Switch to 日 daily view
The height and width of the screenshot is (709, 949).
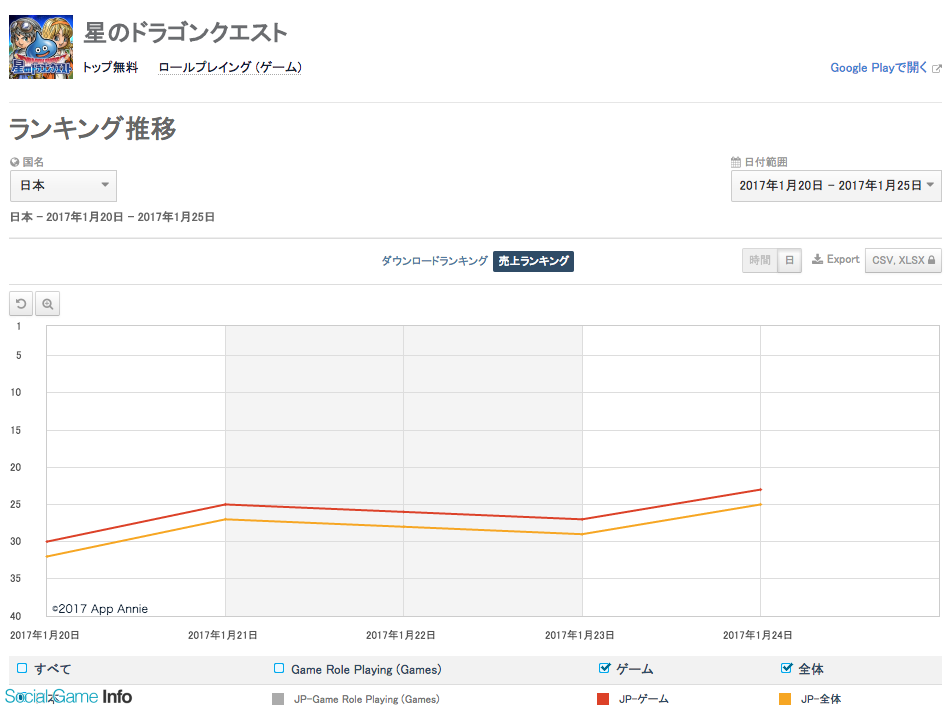(789, 260)
